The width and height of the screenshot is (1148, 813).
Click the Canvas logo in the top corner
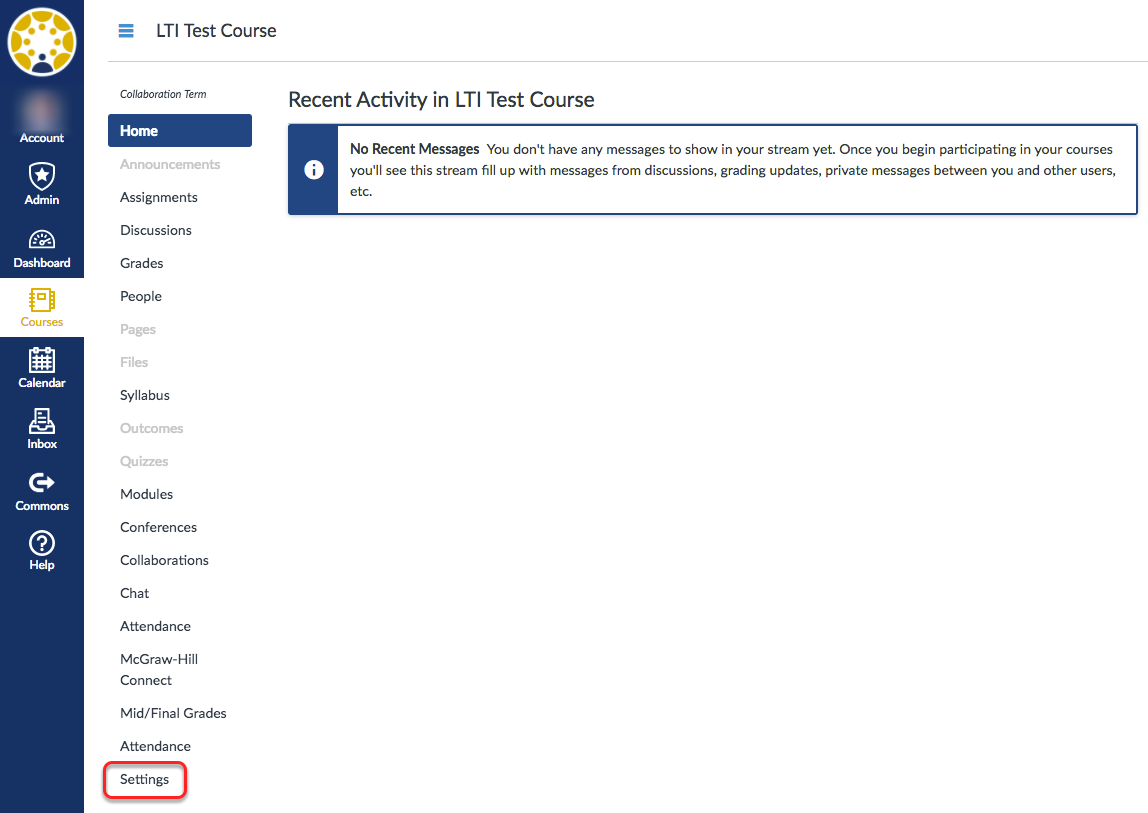(42, 42)
